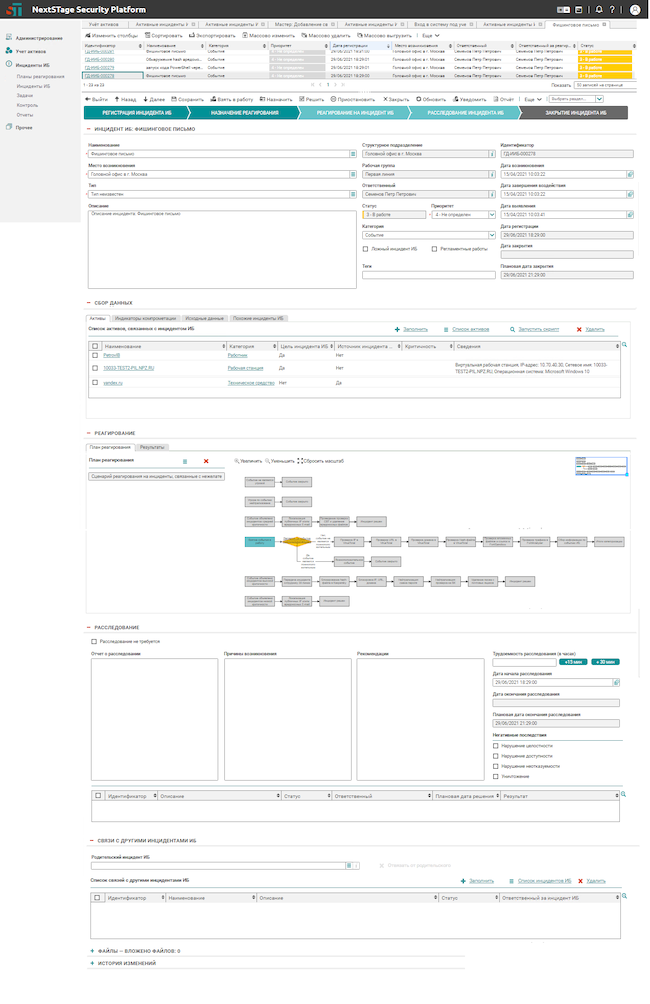This screenshot has height=1004, width=650.
Task: Open calendar icon for Дата возникновения
Action: (630, 174)
